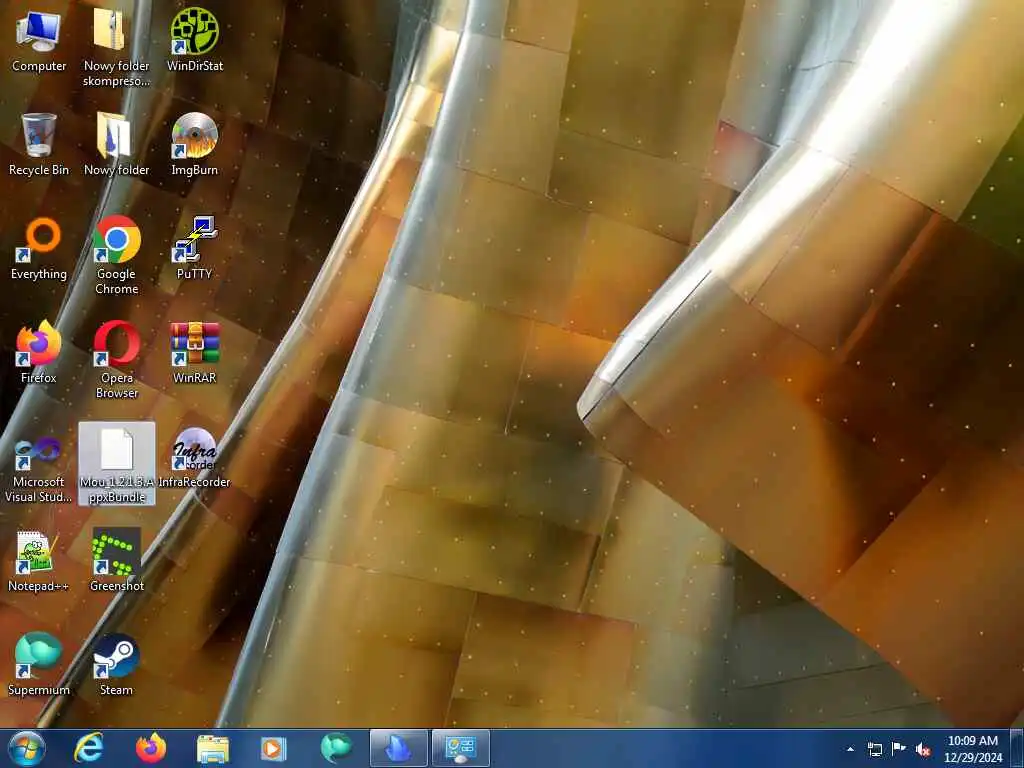
Task: Launch Supermium from the taskbar
Action: pos(336,748)
